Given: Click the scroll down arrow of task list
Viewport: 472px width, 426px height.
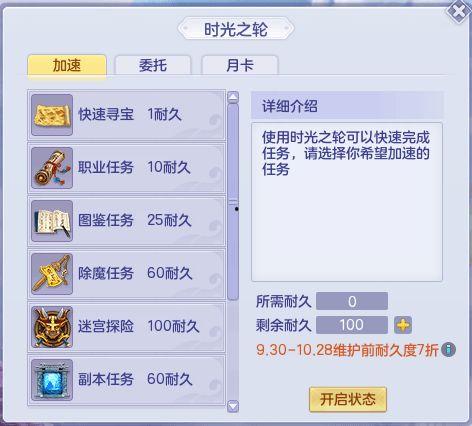Looking at the screenshot, I should (x=233, y=406).
